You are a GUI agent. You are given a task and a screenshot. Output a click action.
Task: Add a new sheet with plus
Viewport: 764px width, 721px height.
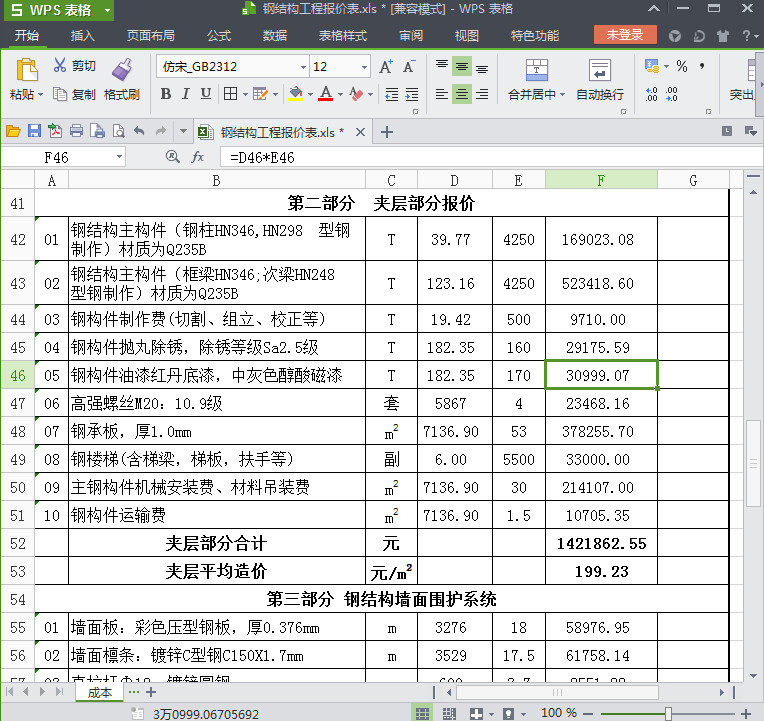pos(151,692)
